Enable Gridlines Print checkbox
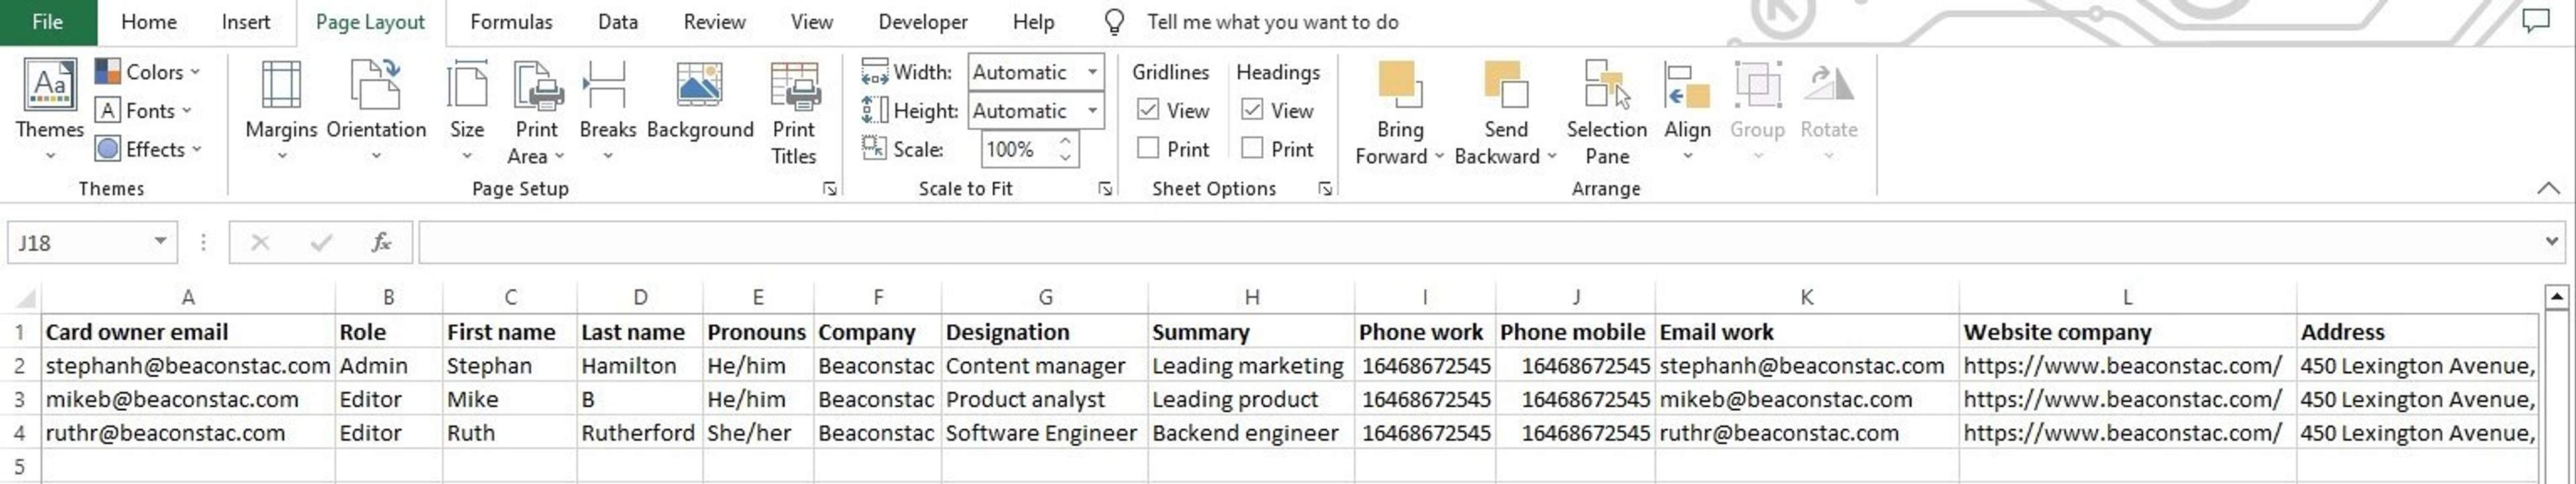Image resolution: width=2576 pixels, height=484 pixels. point(1148,149)
